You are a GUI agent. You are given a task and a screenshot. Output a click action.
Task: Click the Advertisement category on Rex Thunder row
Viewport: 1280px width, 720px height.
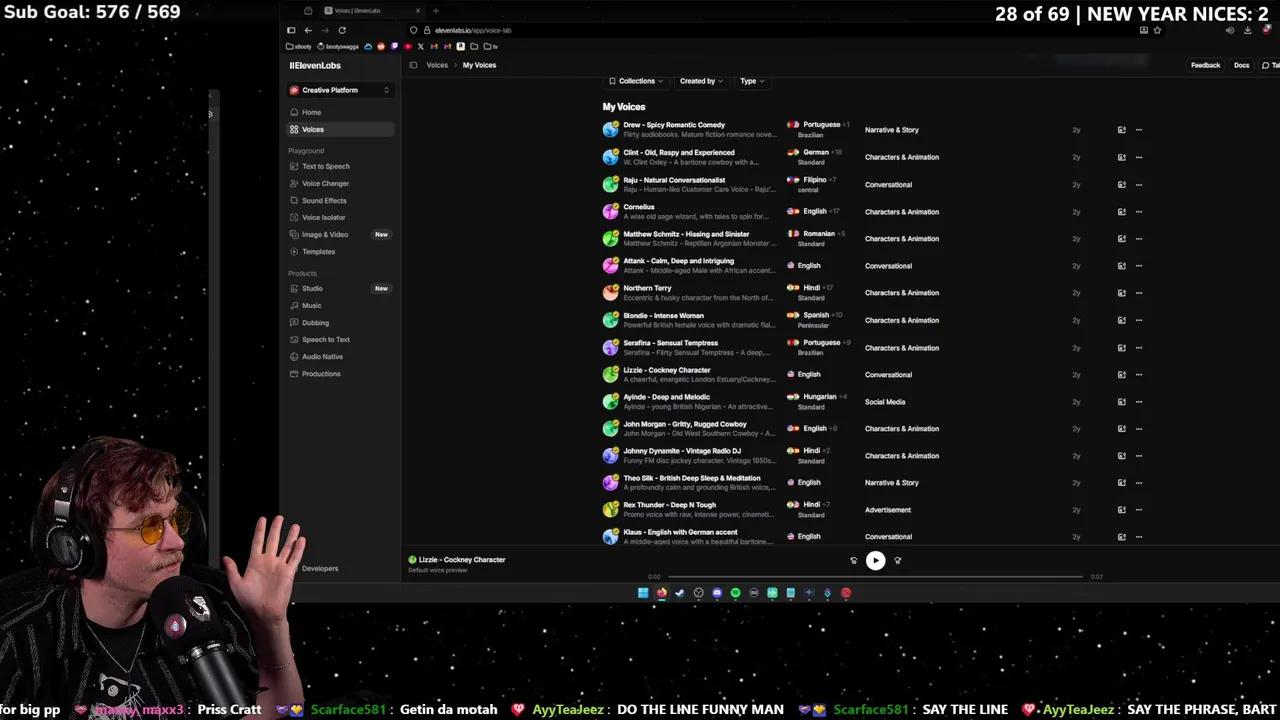[x=888, y=510]
